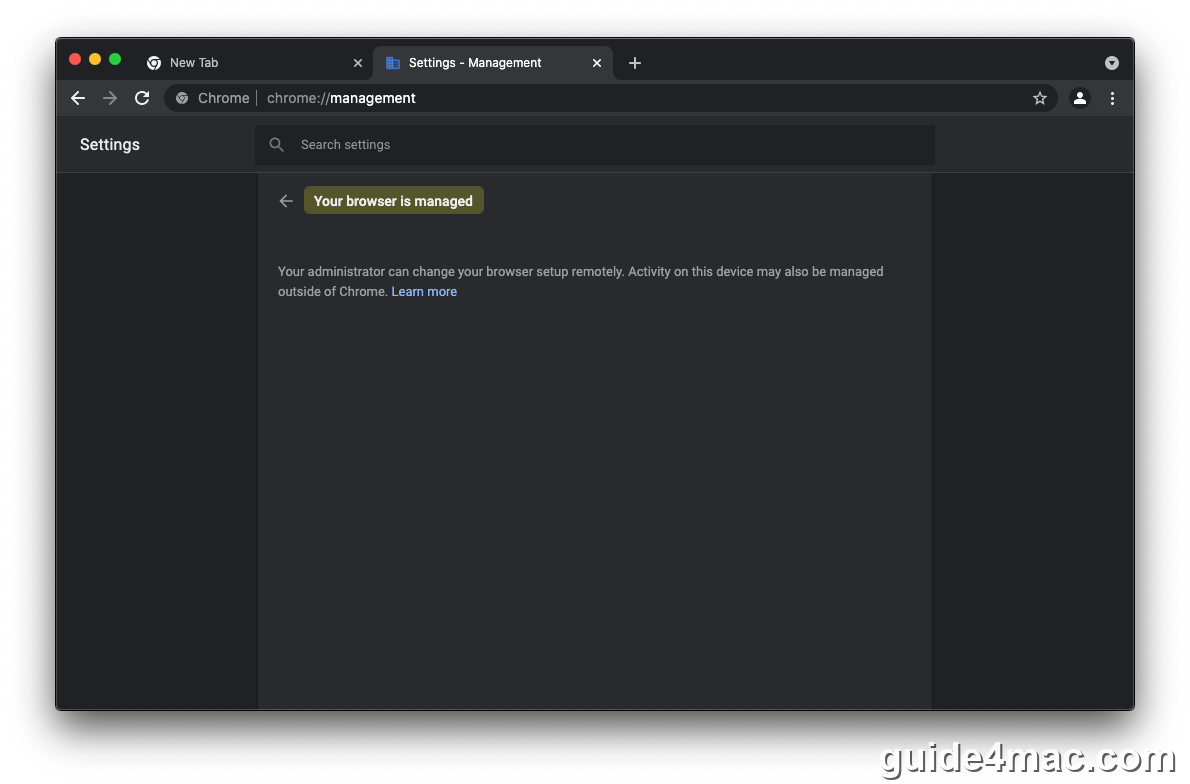The height and width of the screenshot is (784, 1190).
Task: Go back from 'Your browser is managed' page arrow
Action: pyautogui.click(x=286, y=201)
